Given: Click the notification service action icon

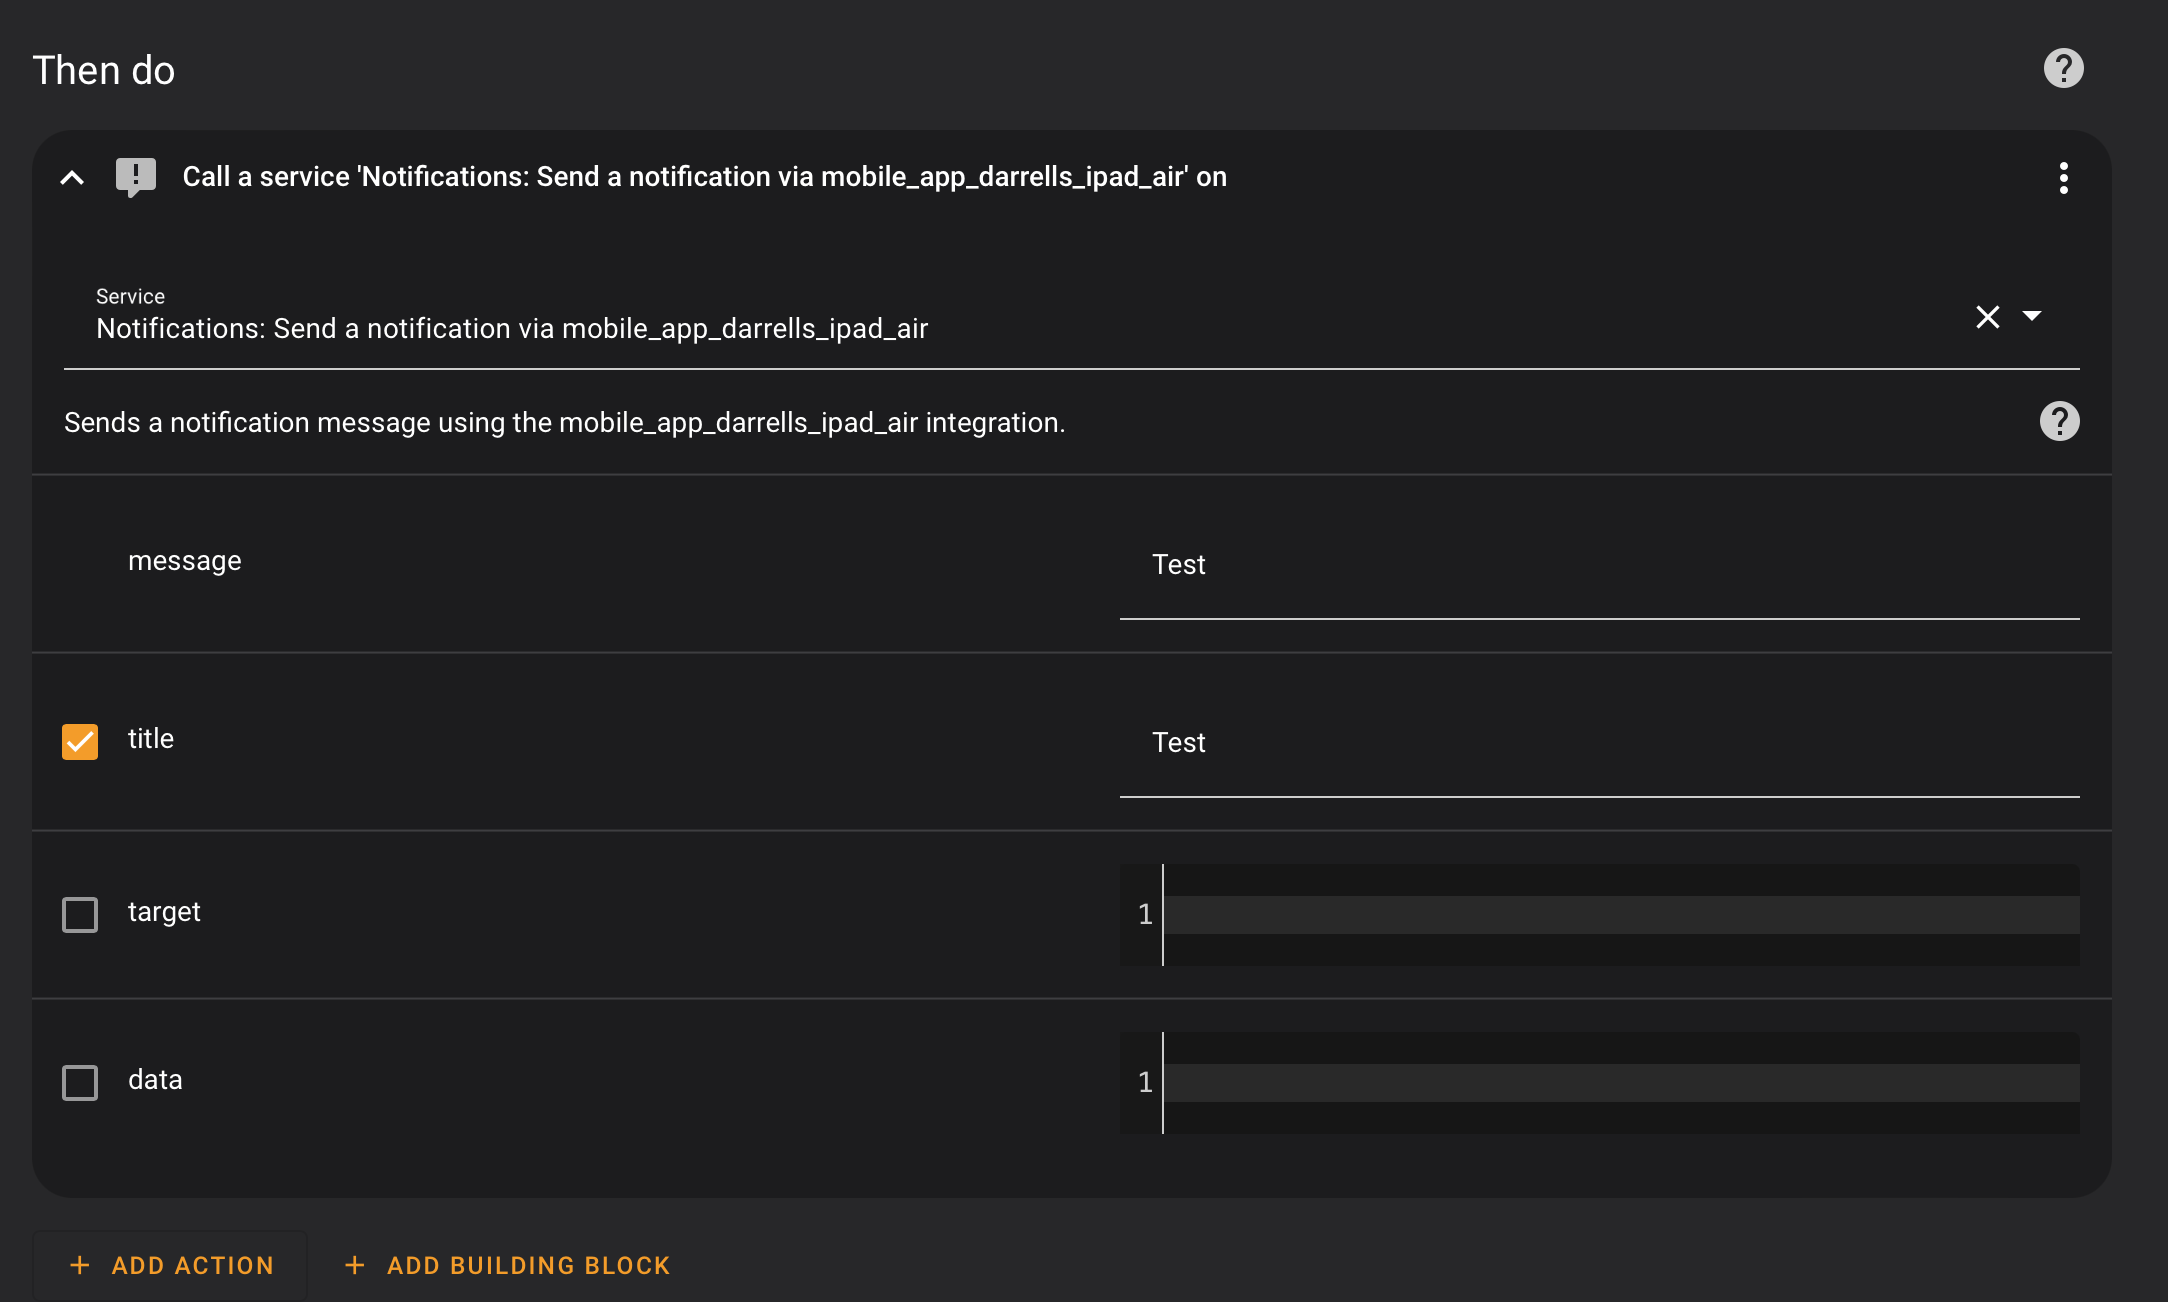Looking at the screenshot, I should tap(136, 177).
